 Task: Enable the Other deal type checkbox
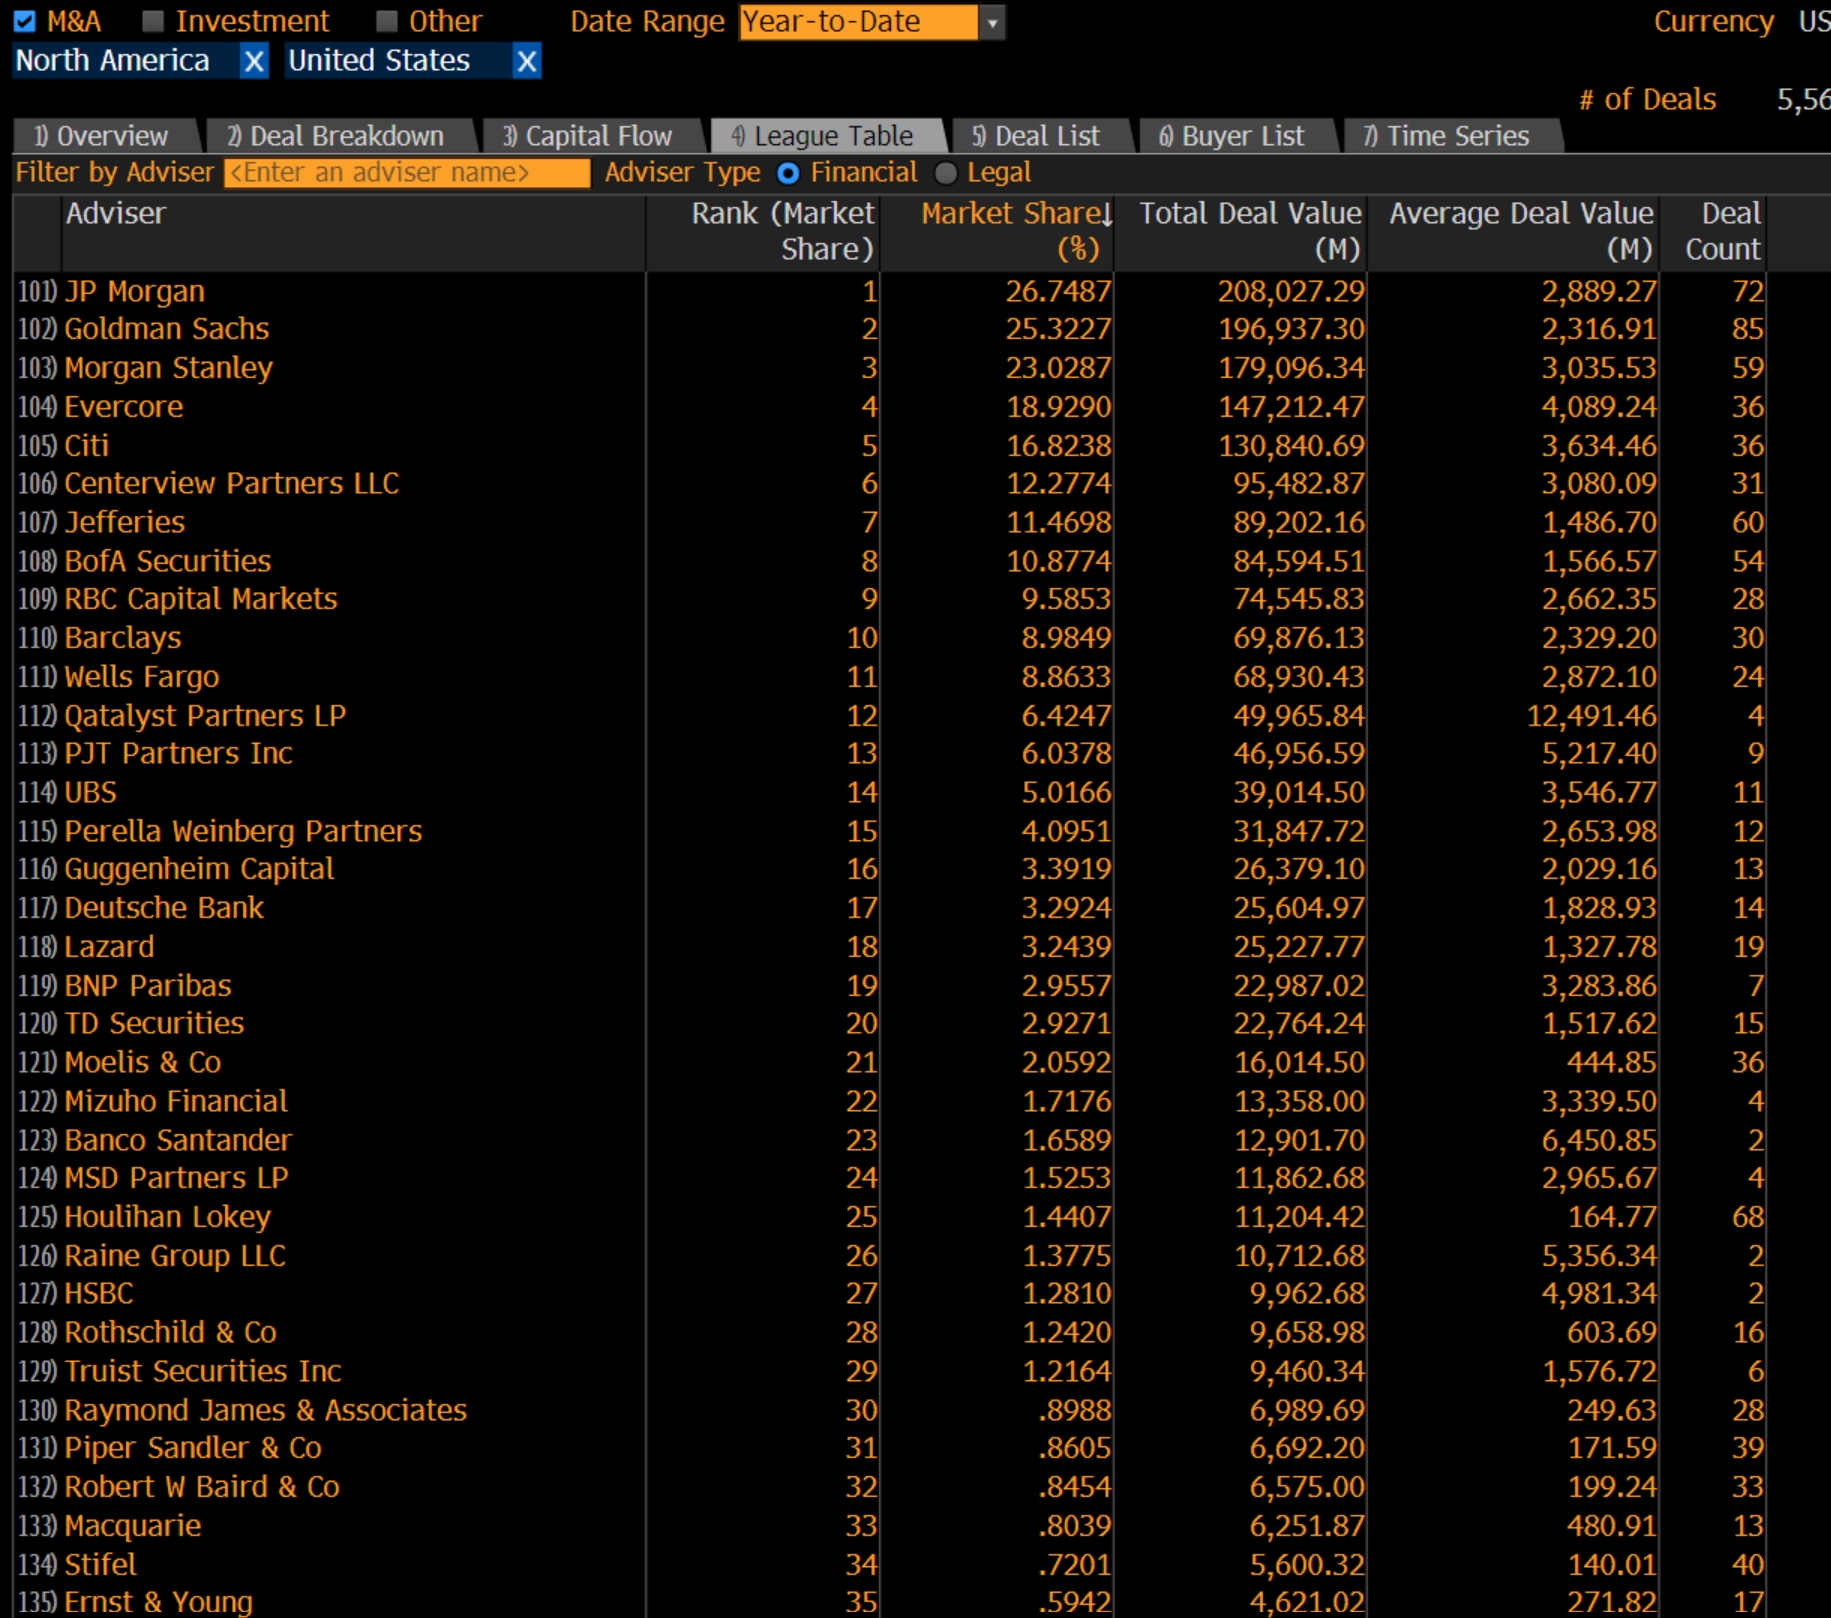pos(387,21)
